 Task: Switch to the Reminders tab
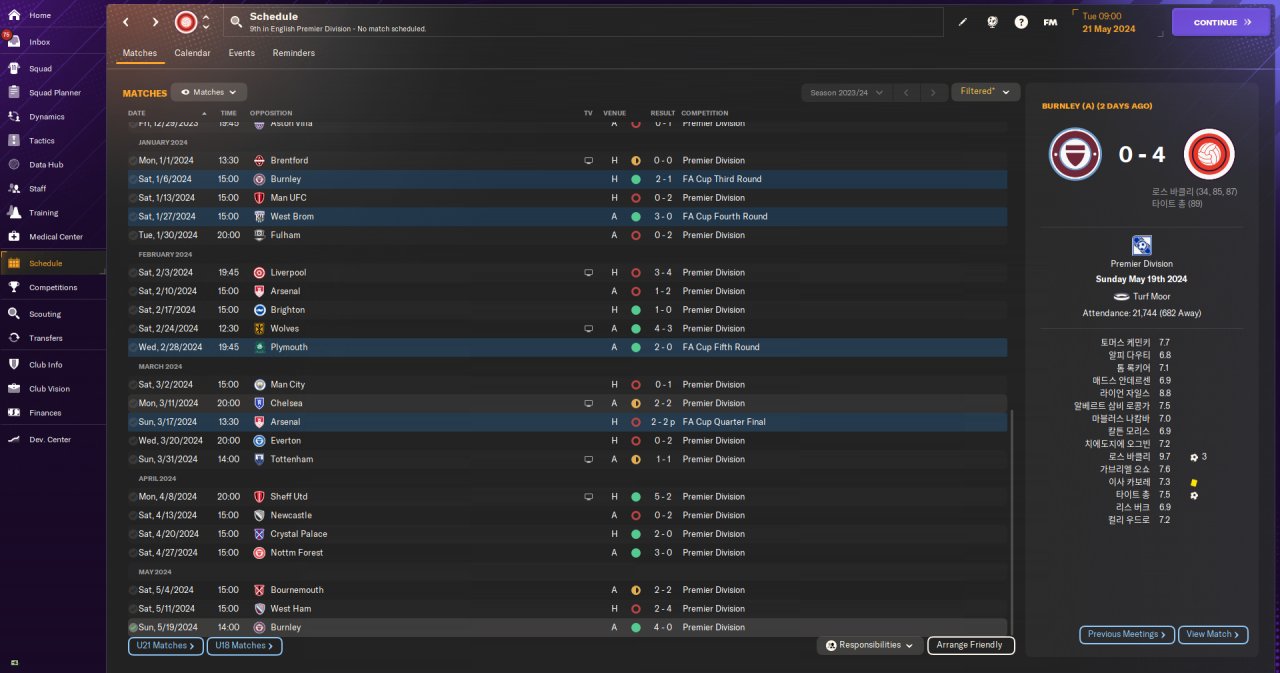click(294, 53)
